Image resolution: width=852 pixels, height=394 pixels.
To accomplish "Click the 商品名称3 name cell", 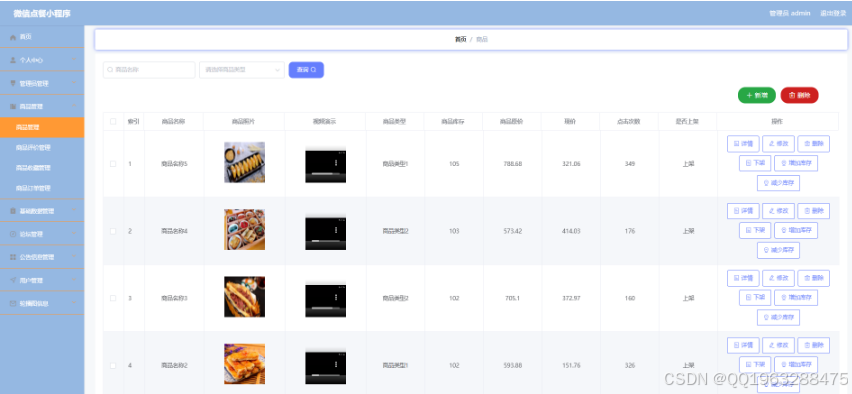I will click(x=174, y=298).
